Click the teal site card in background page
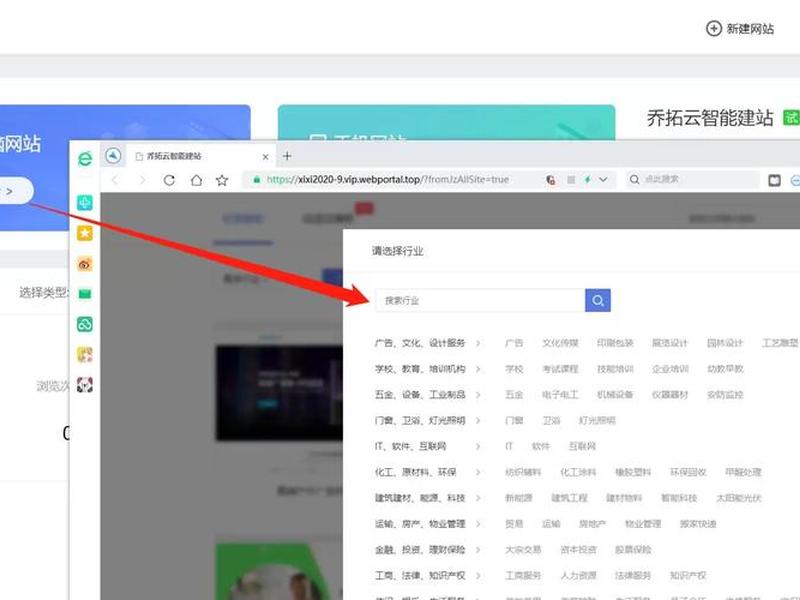 446,122
